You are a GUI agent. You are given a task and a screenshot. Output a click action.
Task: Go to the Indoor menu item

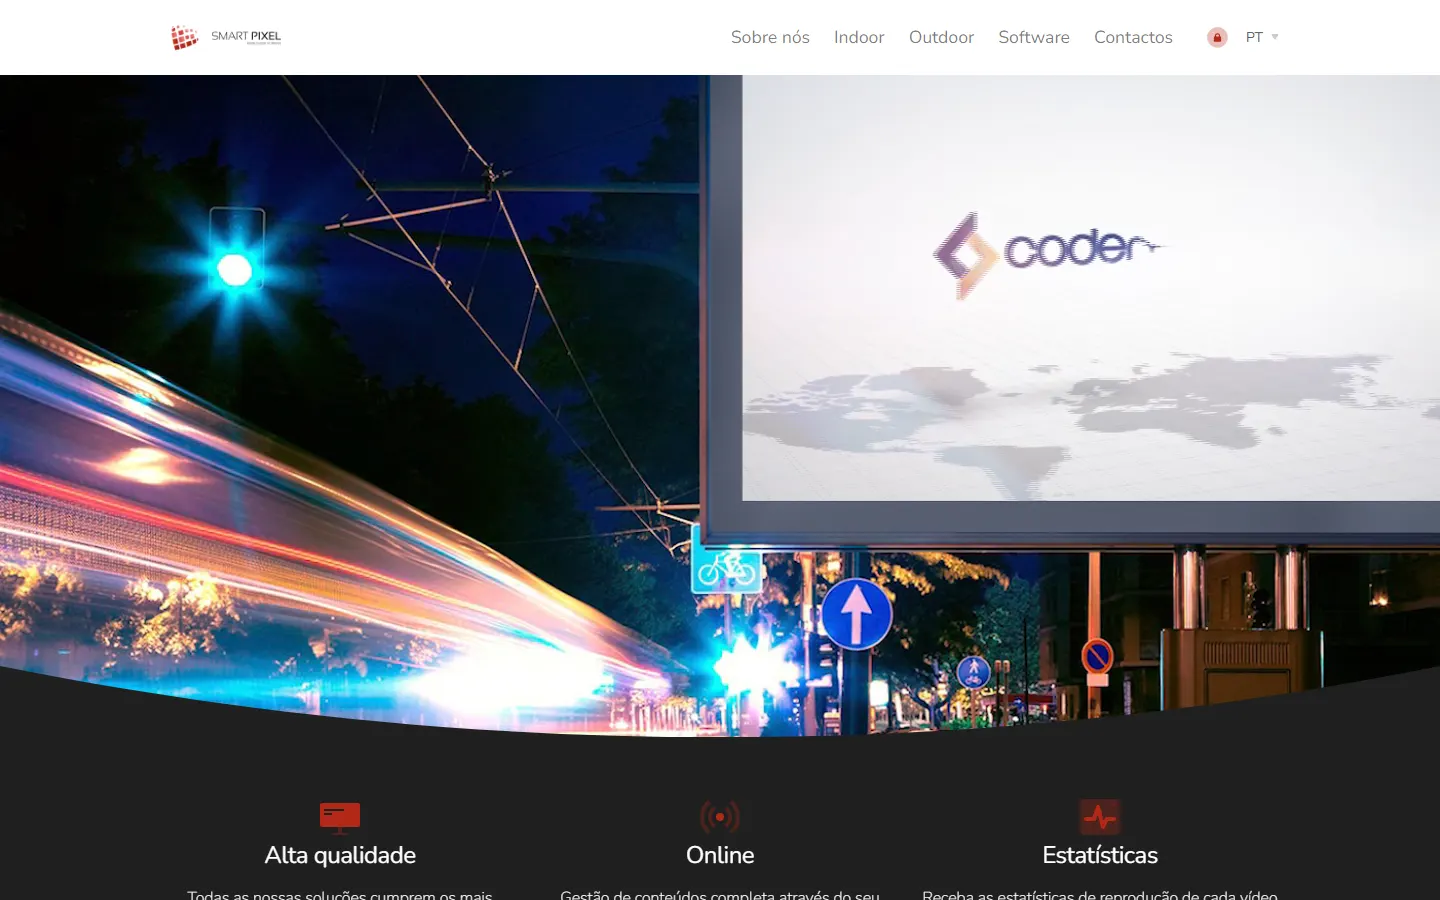point(859,37)
